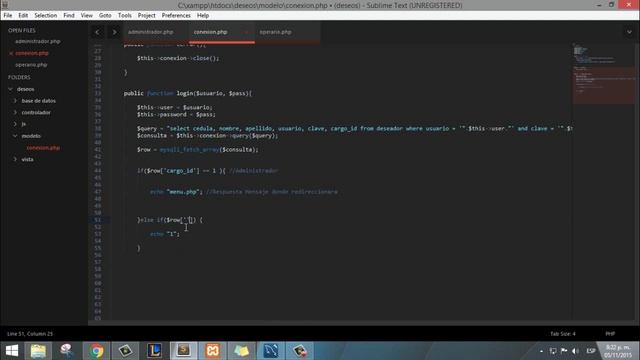The image size is (640, 360).
Task: Open the tab list dropdown arrow
Action: point(629,32)
